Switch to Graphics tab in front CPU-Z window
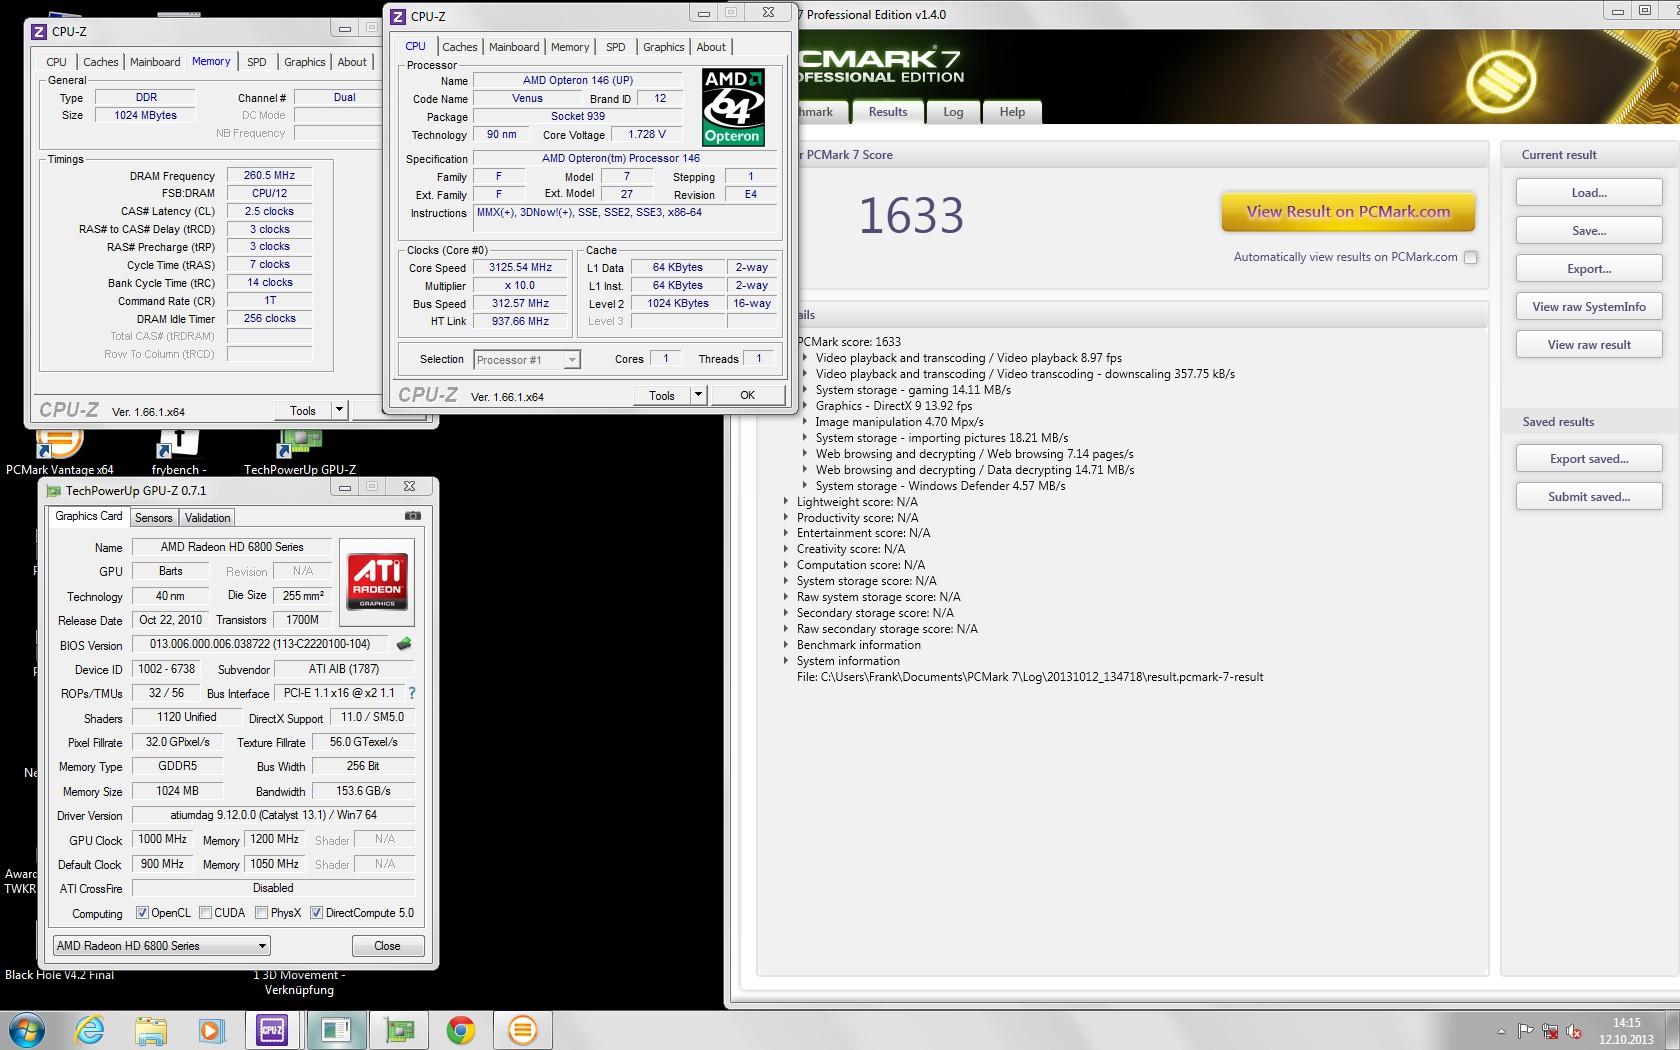The height and width of the screenshot is (1050, 1680). pos(663,47)
